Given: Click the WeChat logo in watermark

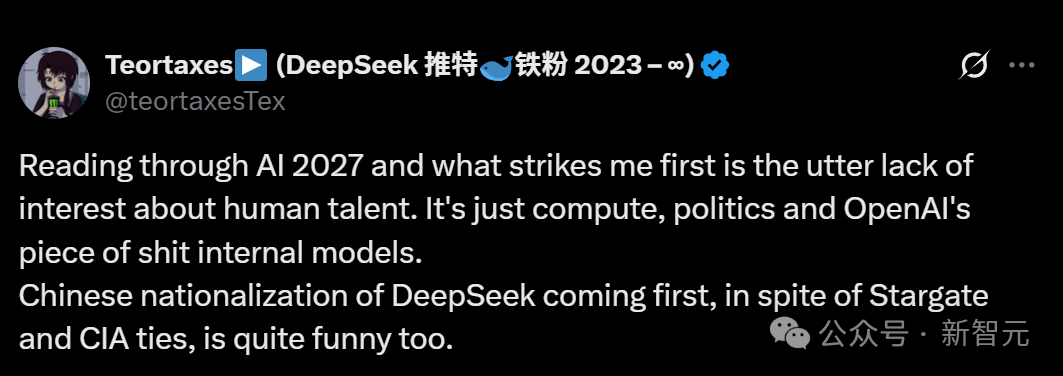Looking at the screenshot, I should 792,333.
